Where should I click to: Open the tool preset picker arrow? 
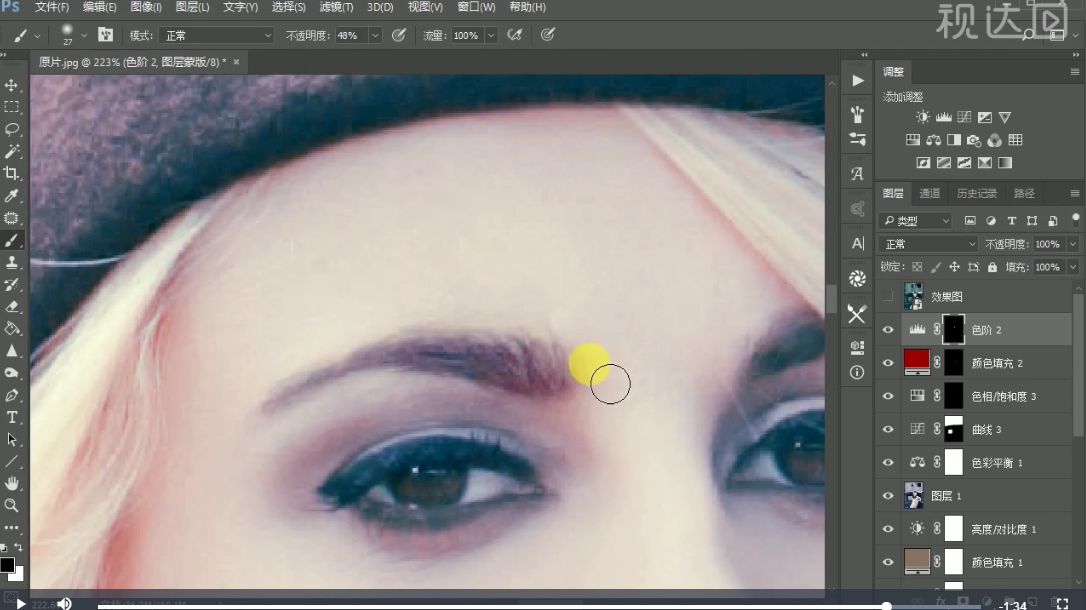pyautogui.click(x=37, y=35)
